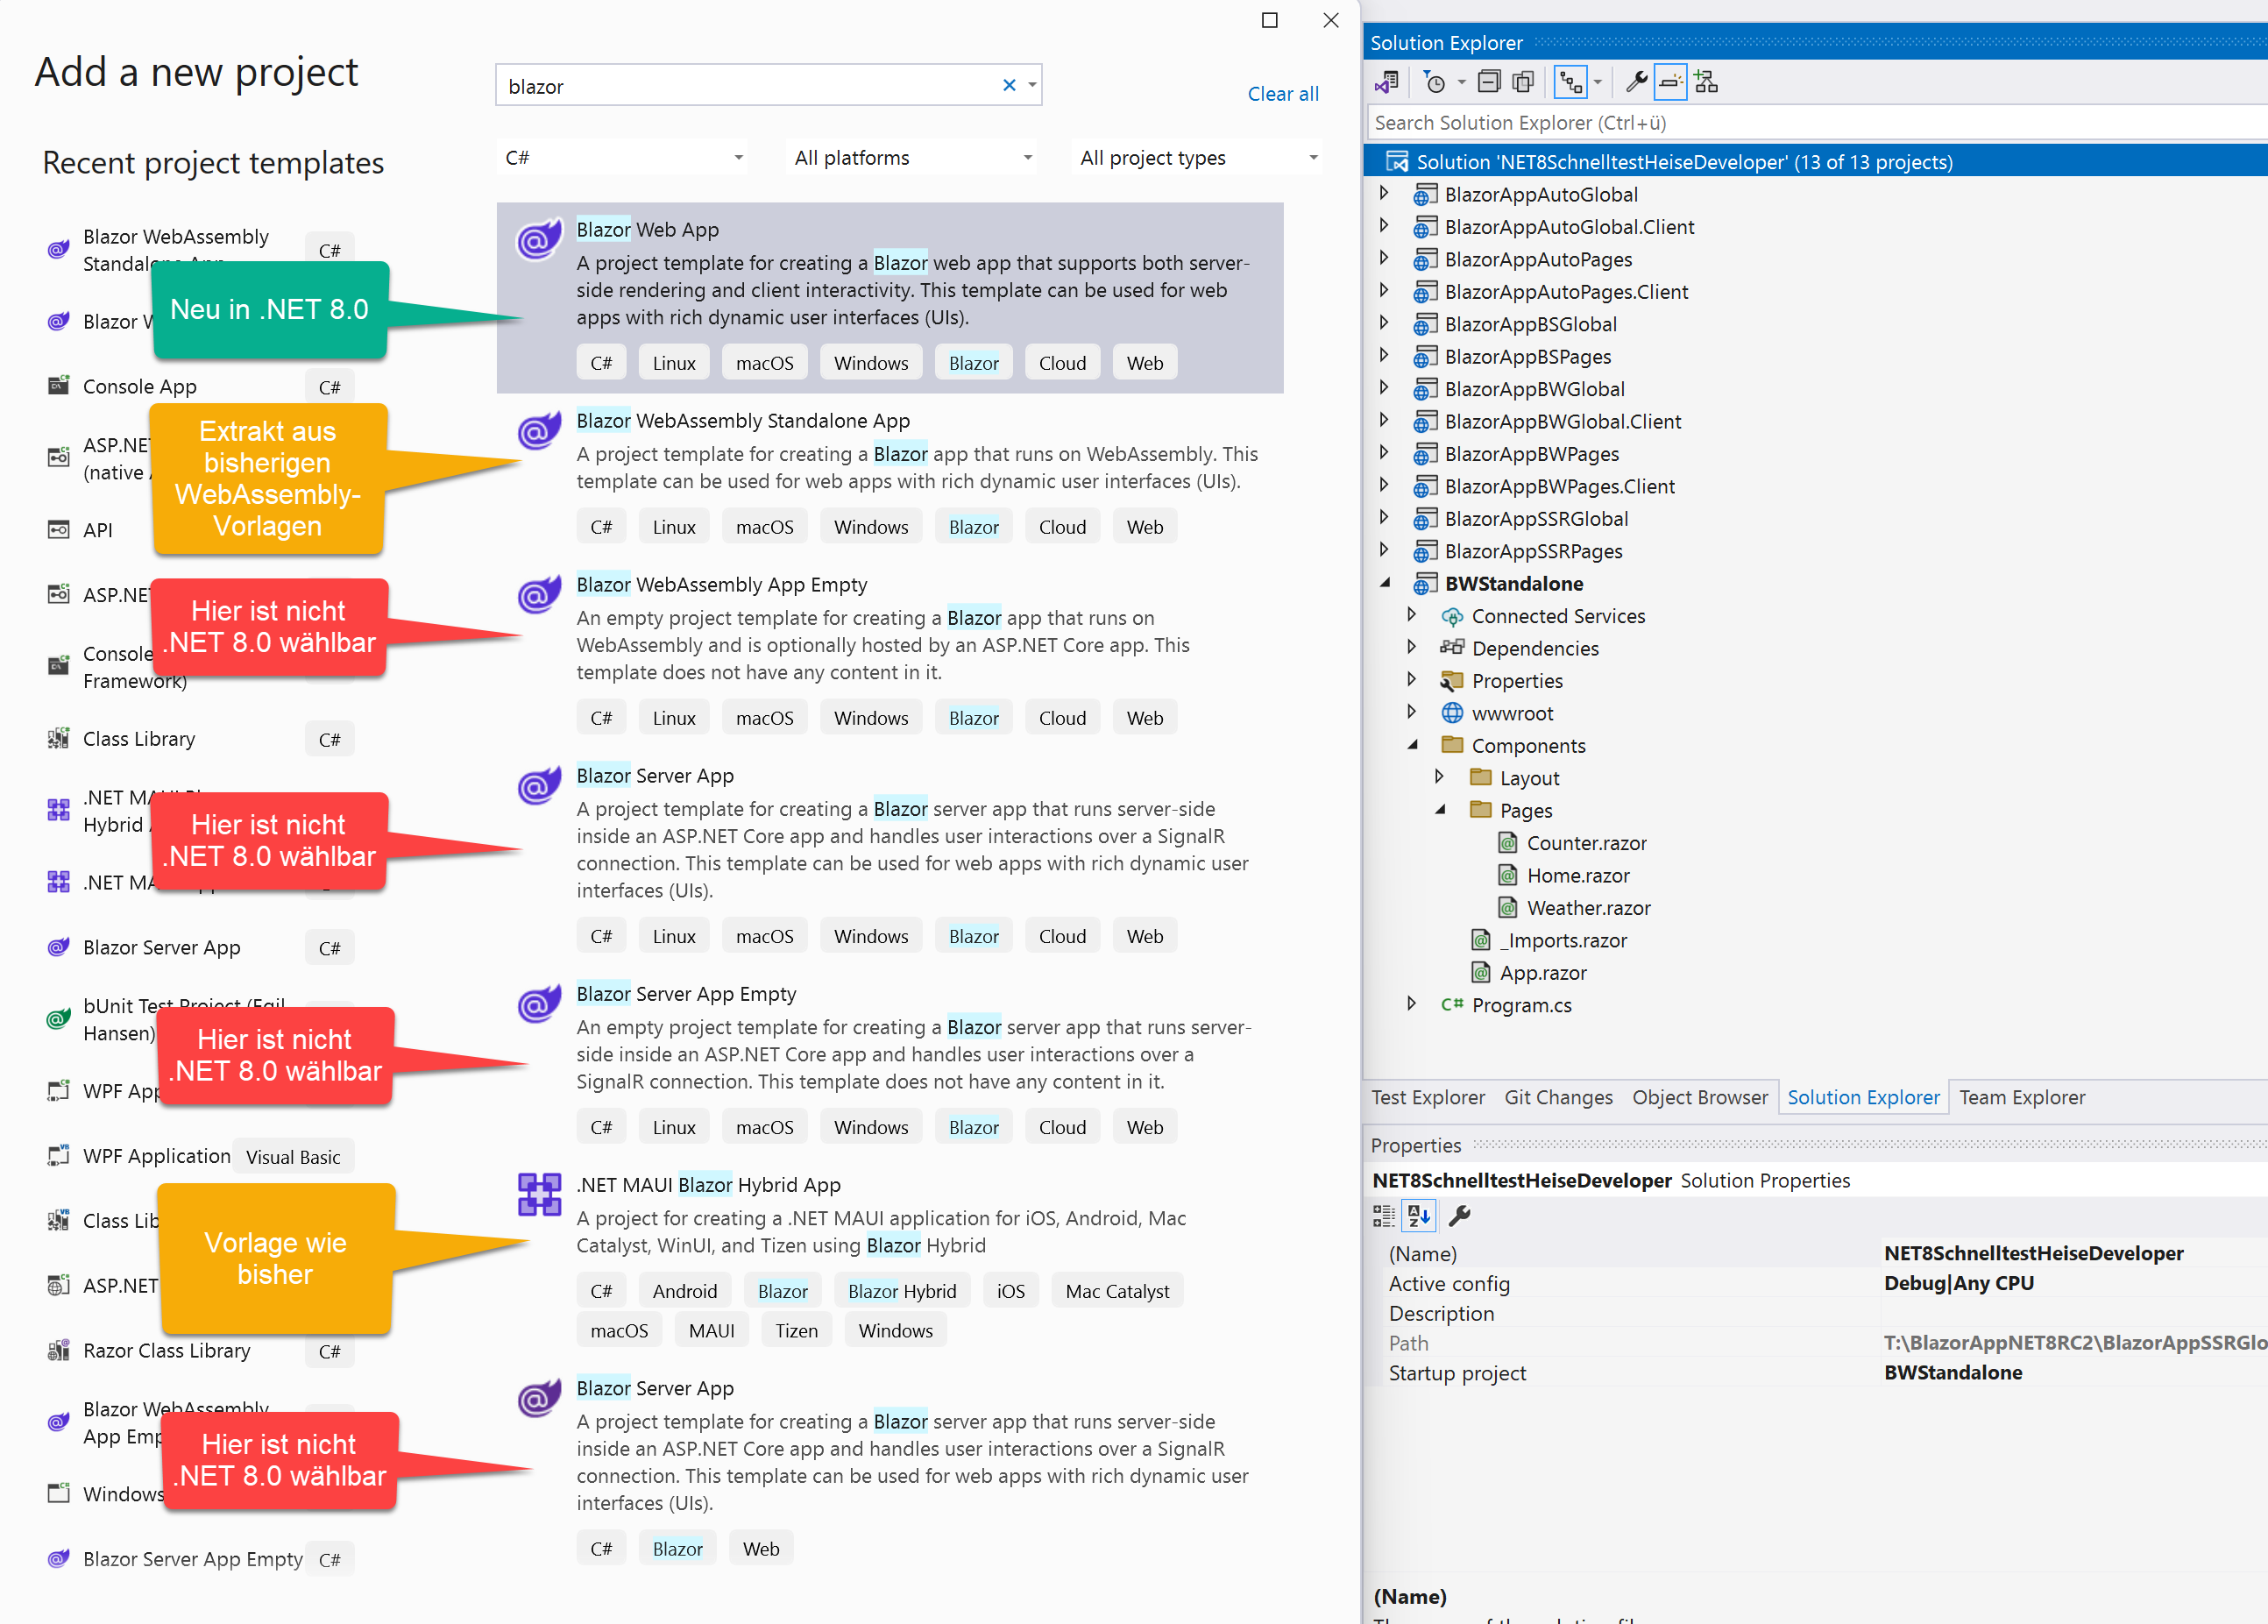The height and width of the screenshot is (1624, 2268).
Task: Click the Show All Files icon
Action: pos(1523,82)
